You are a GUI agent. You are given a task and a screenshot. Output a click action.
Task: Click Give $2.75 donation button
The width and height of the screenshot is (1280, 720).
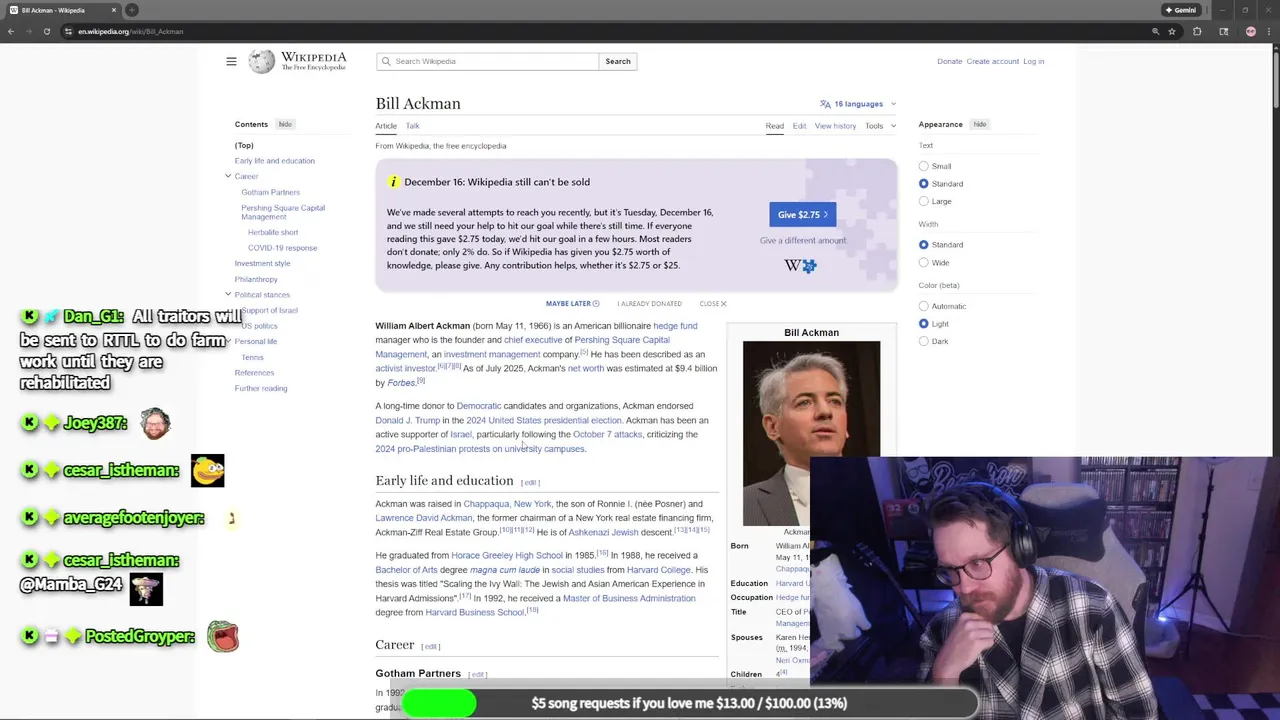[803, 214]
